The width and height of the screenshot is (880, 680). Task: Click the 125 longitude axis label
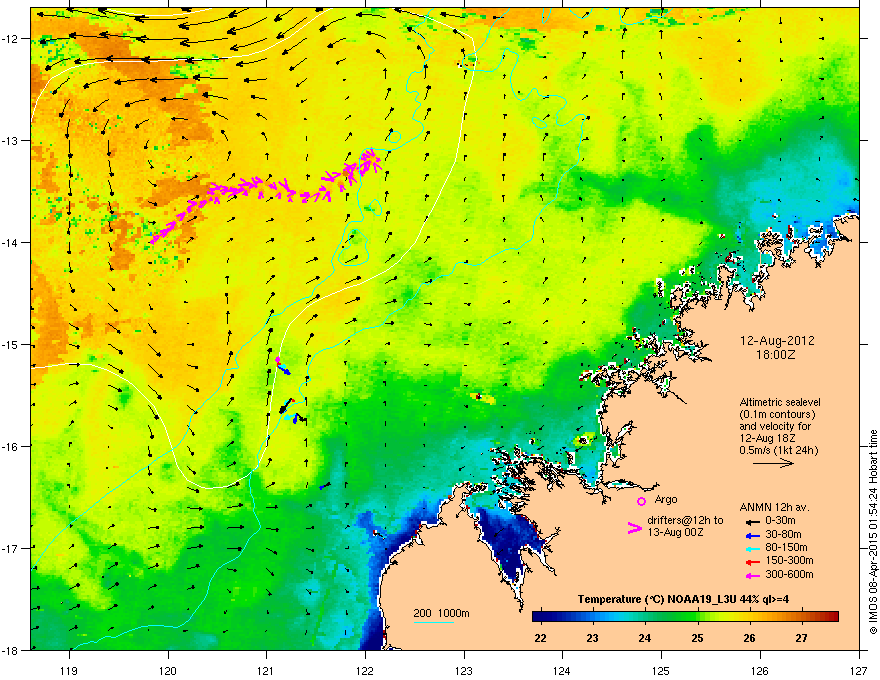click(x=662, y=671)
